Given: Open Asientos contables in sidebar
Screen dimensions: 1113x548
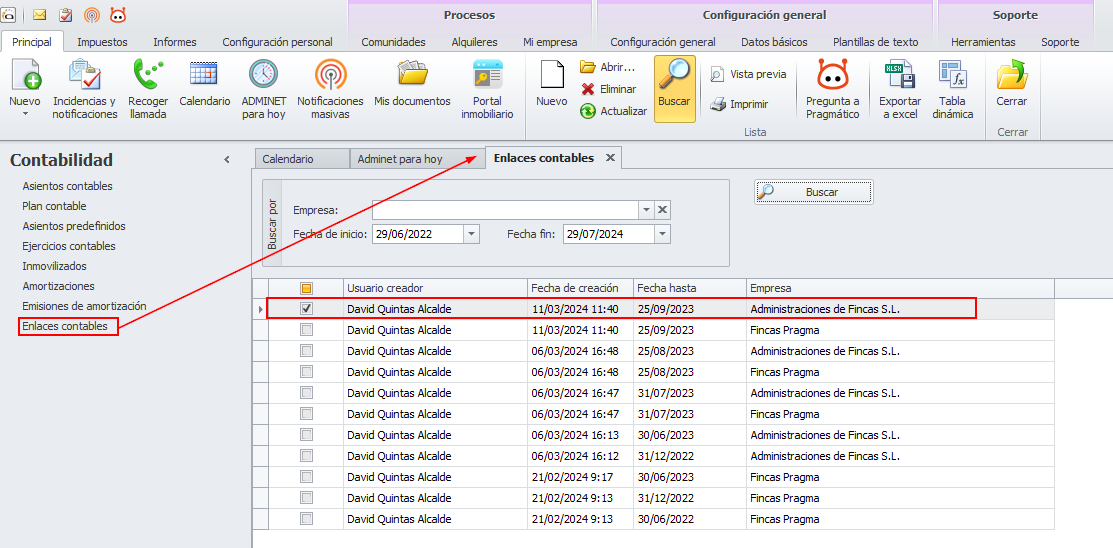Looking at the screenshot, I should tap(67, 186).
